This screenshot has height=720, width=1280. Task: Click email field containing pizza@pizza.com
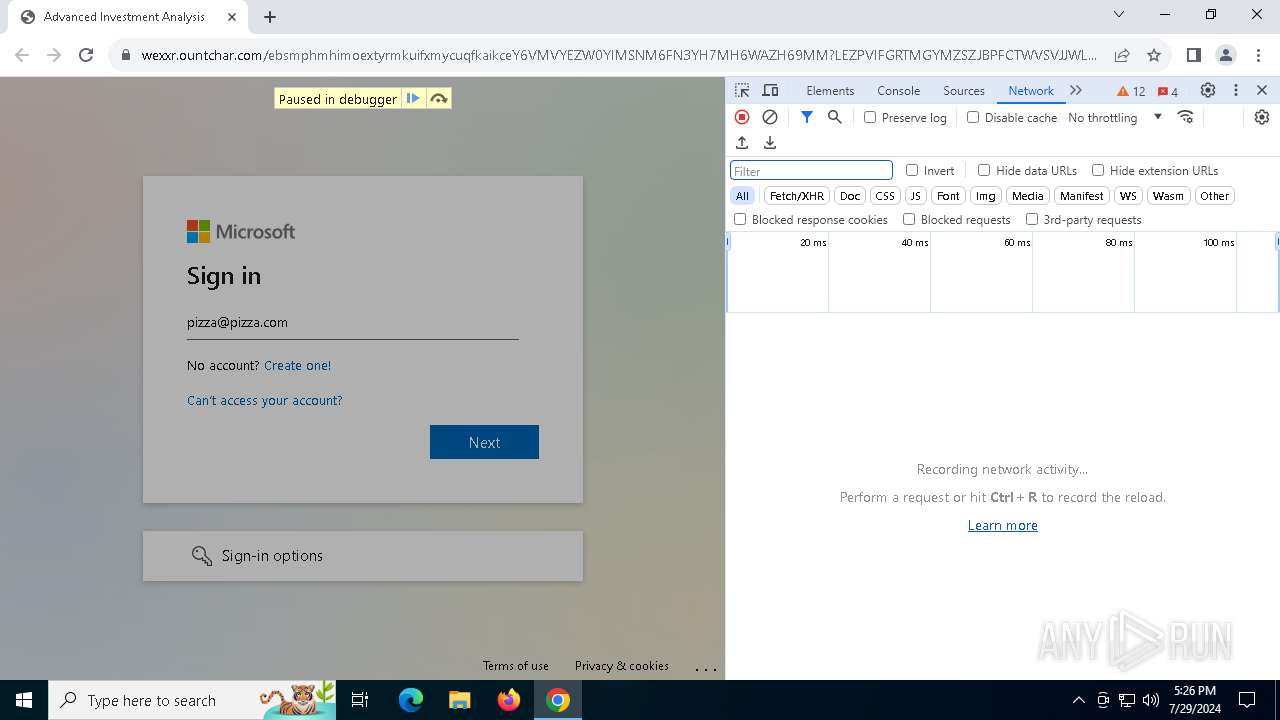[x=352, y=322]
